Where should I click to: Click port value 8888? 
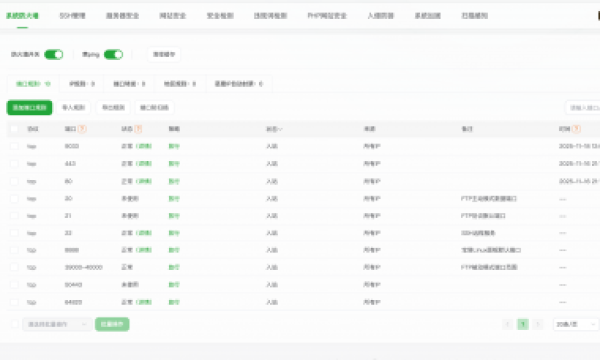click(72, 250)
